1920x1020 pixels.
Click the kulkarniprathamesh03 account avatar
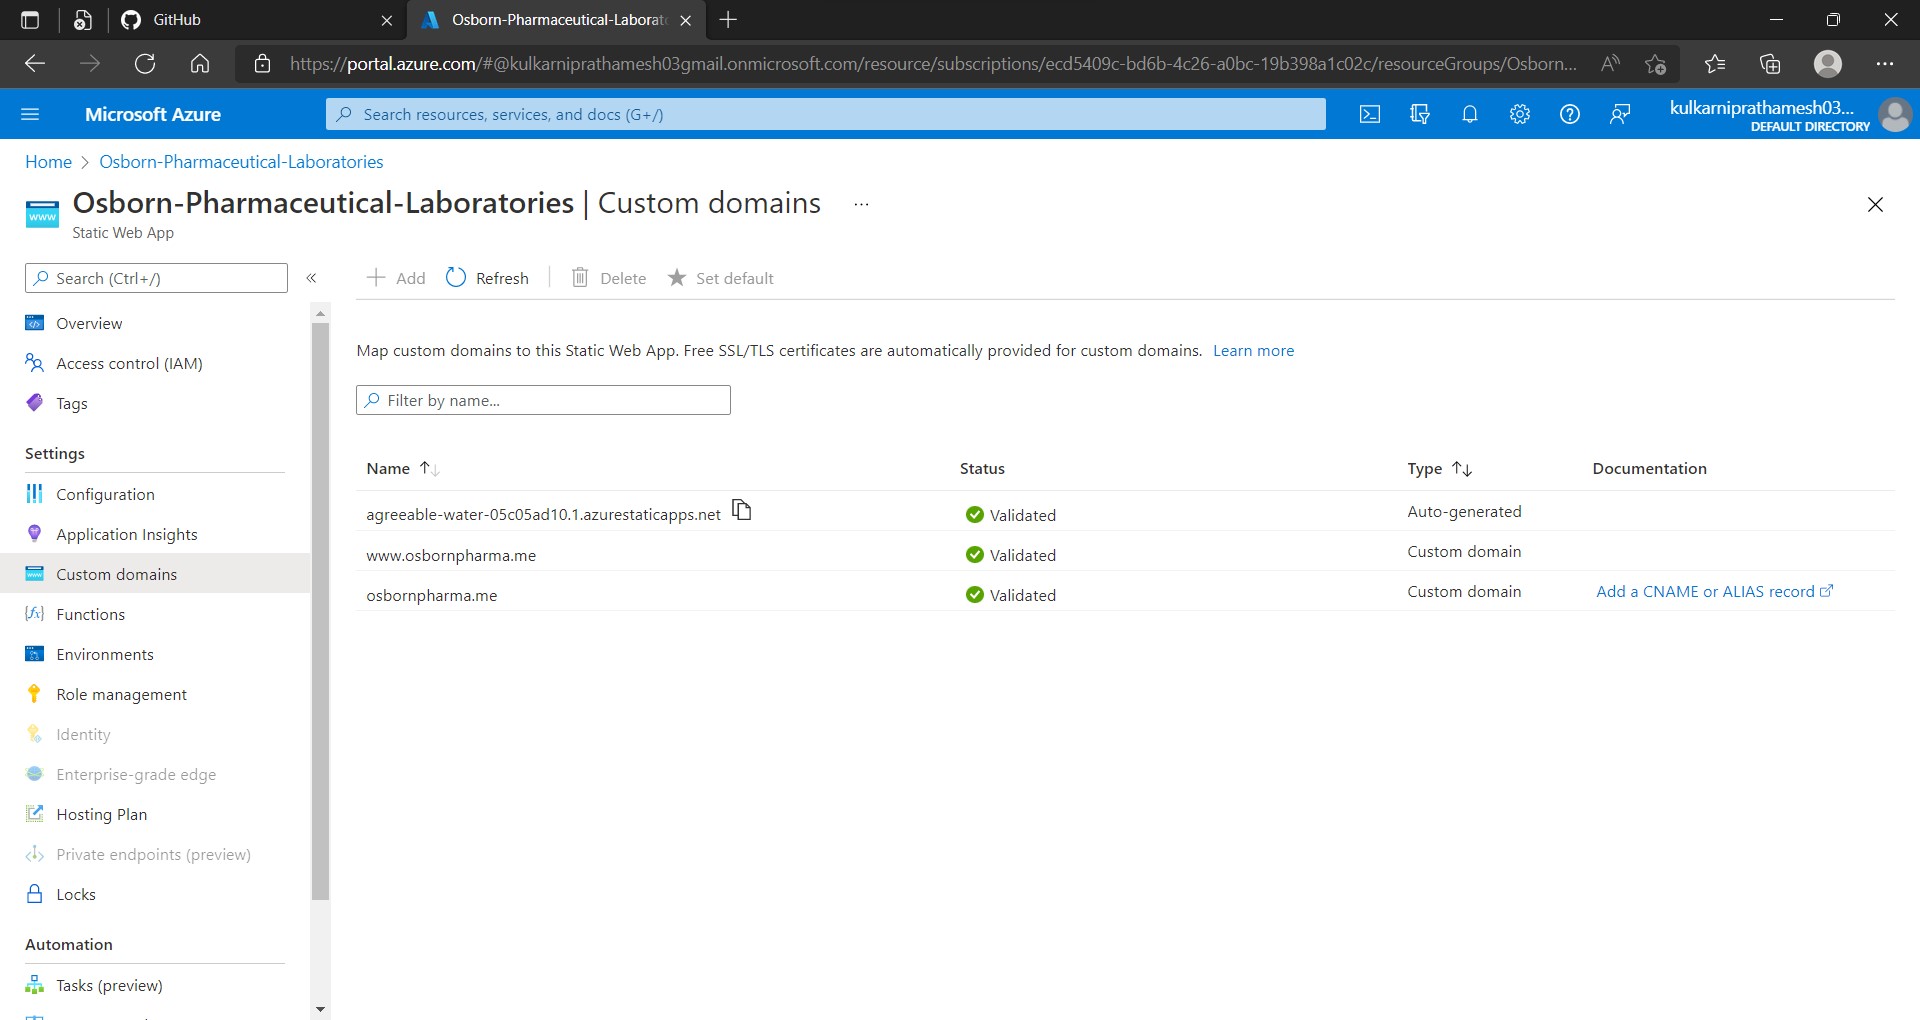(x=1896, y=114)
